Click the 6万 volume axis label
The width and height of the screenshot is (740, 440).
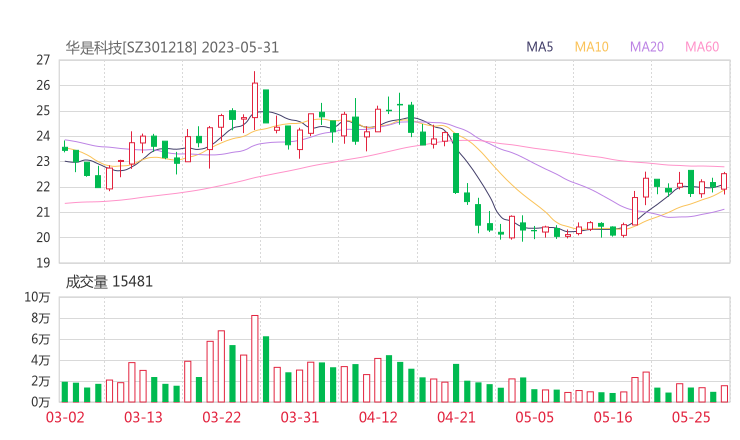[41, 339]
